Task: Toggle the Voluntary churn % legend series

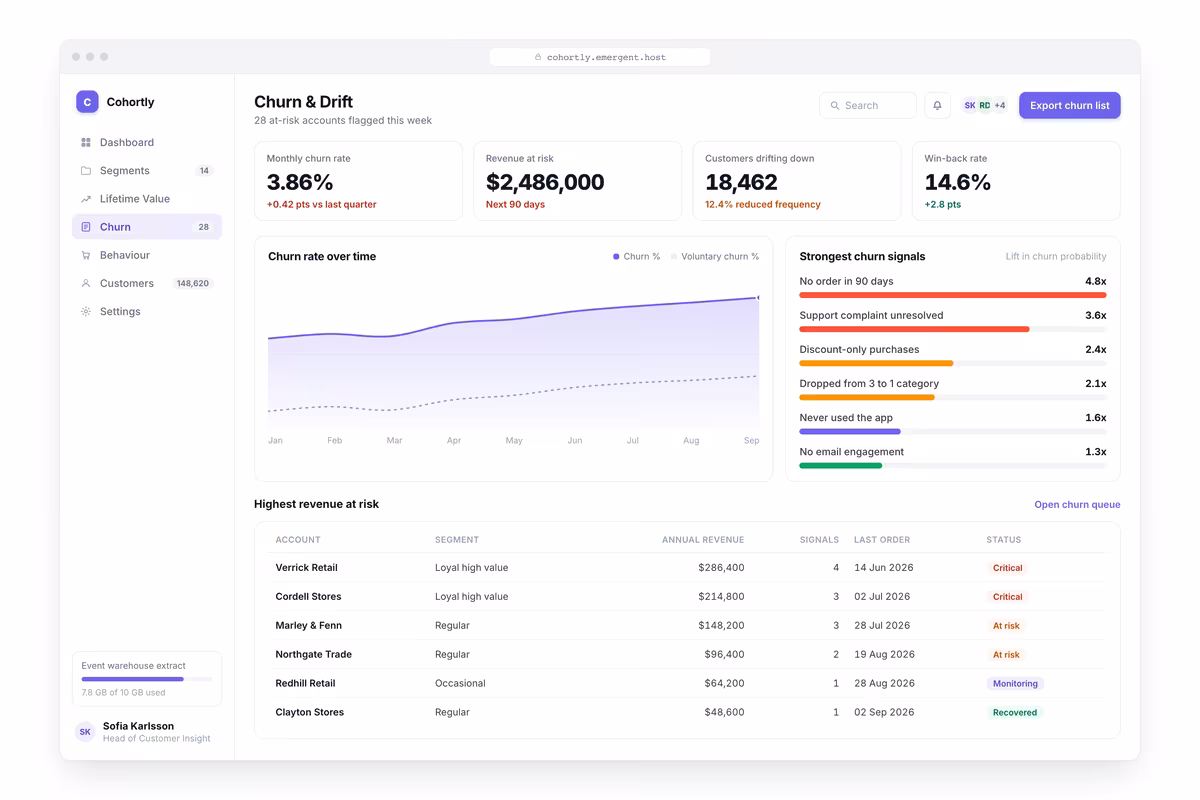Action: point(715,257)
